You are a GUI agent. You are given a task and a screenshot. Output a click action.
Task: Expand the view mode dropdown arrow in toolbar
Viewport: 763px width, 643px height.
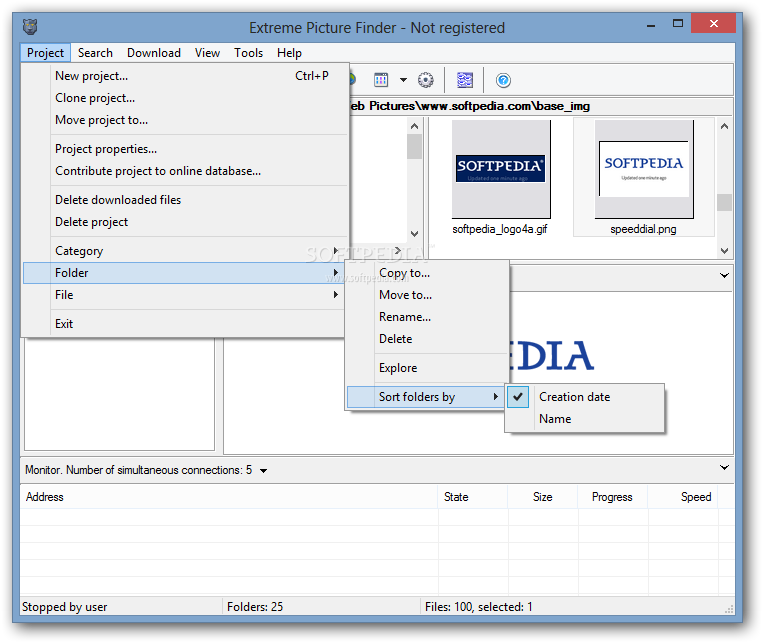pos(403,80)
